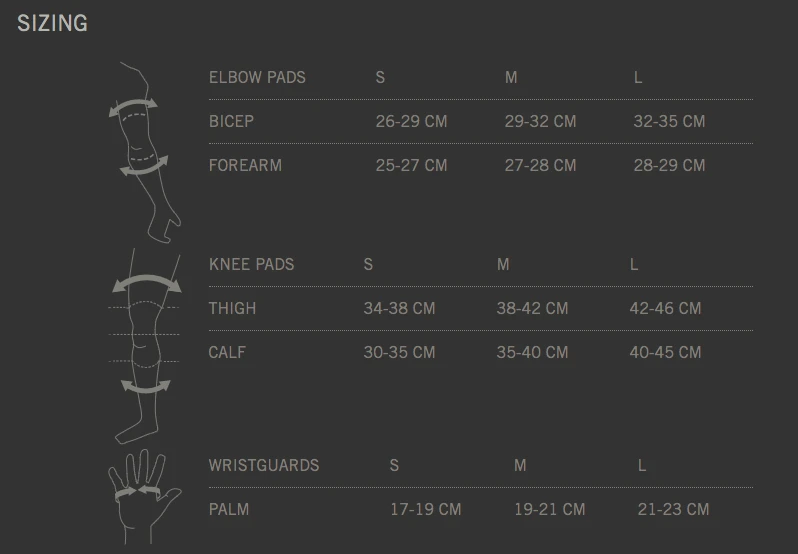
Task: Choose the calf 30-35 CM measurement
Action: (399, 352)
